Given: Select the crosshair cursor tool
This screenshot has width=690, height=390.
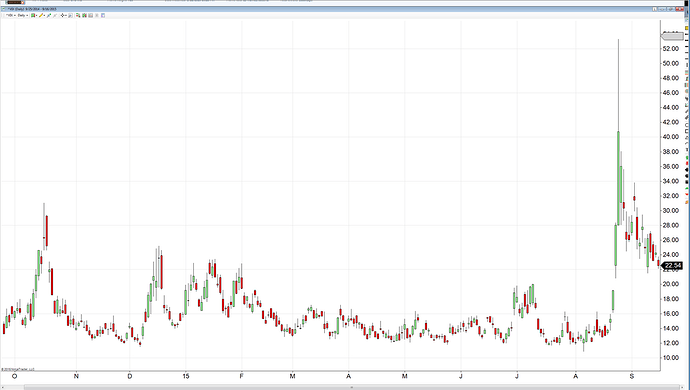Looking at the screenshot, I should (x=62, y=15).
